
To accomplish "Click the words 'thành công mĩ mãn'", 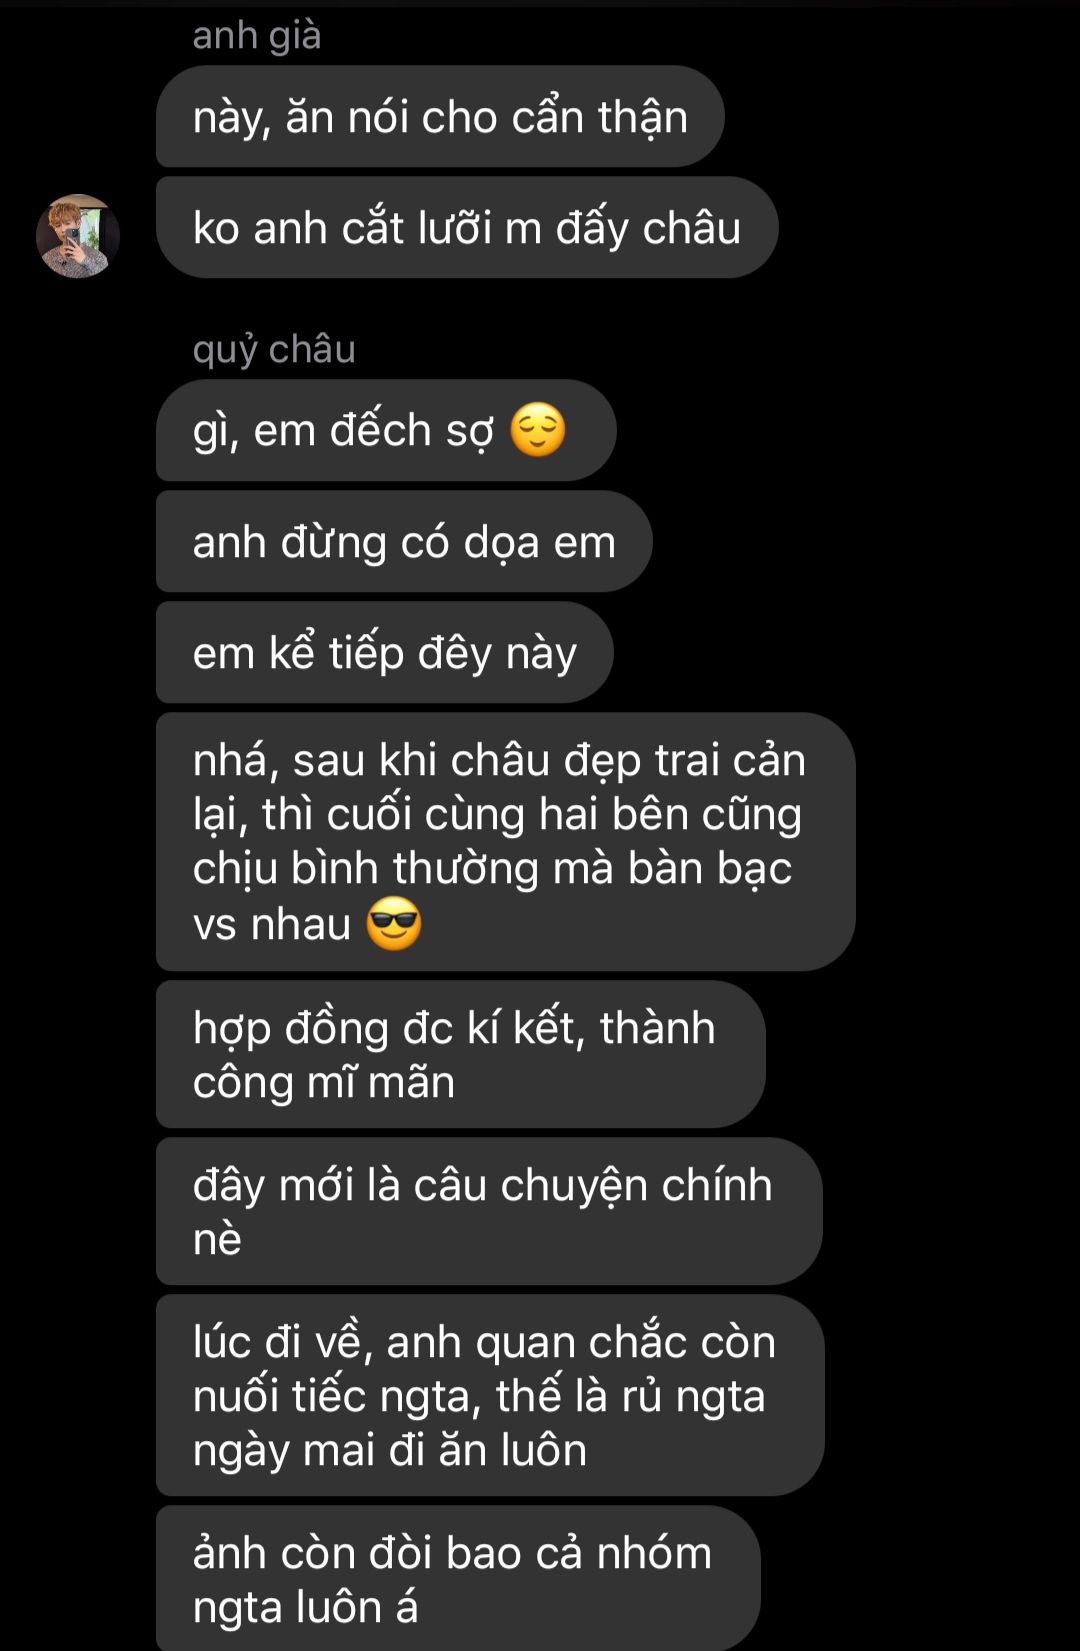I will pyautogui.click(x=455, y=1055).
